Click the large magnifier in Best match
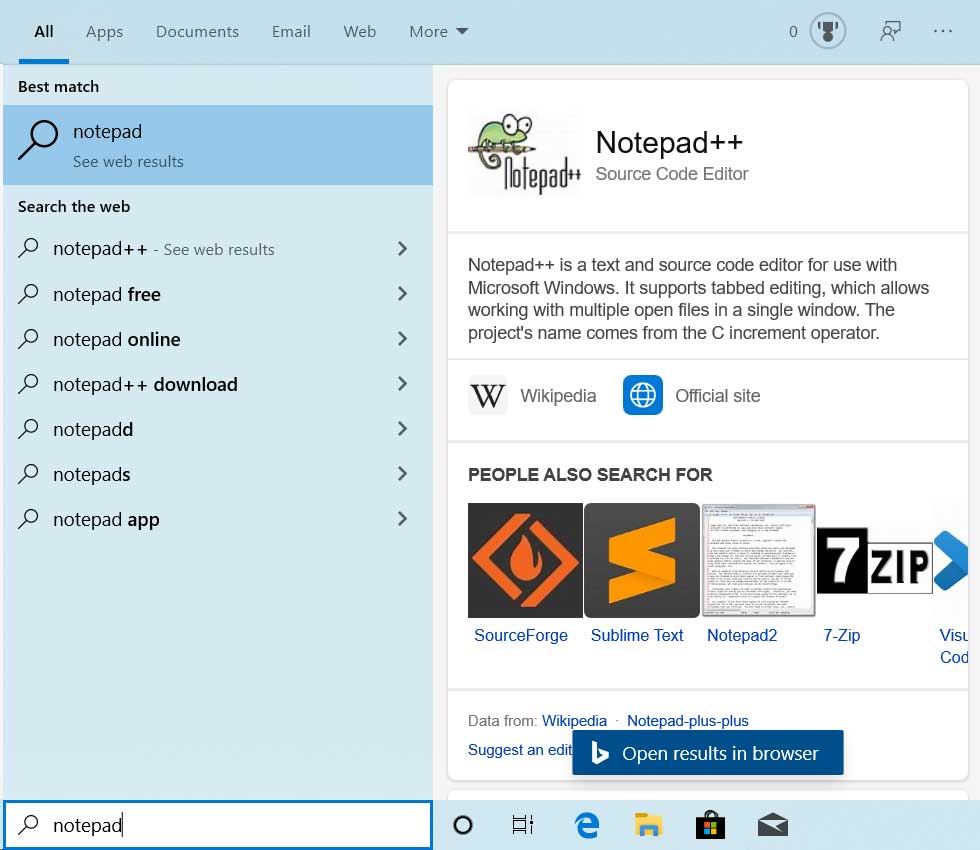 pos(38,140)
